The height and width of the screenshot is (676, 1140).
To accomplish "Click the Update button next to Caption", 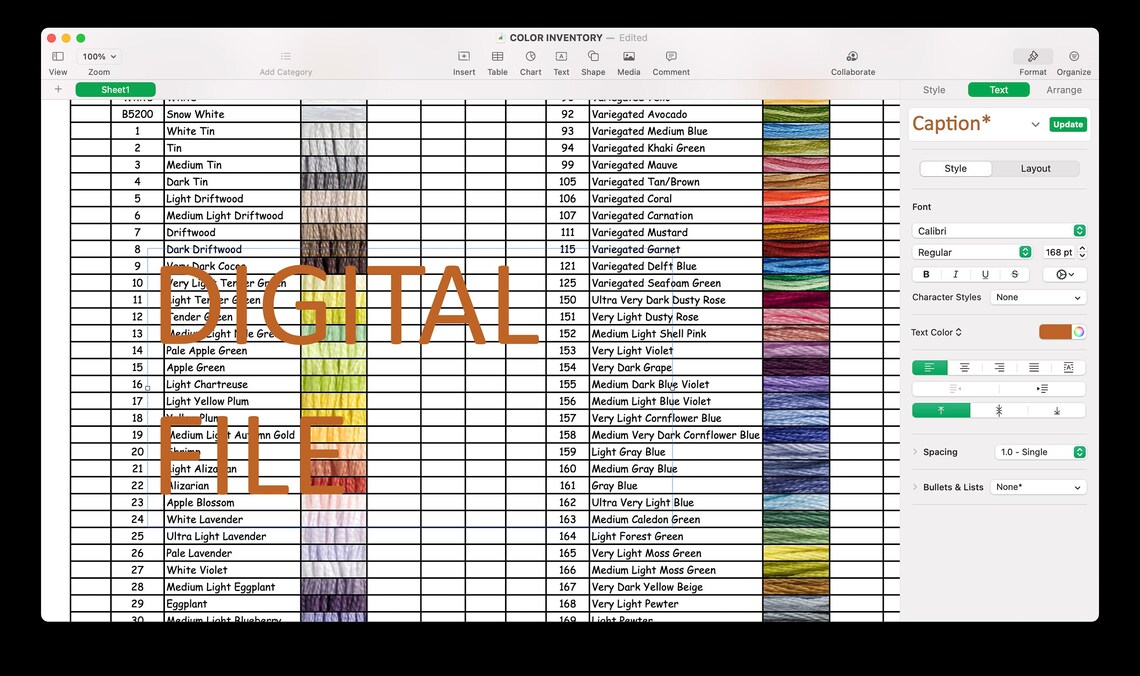I will (x=1067, y=124).
